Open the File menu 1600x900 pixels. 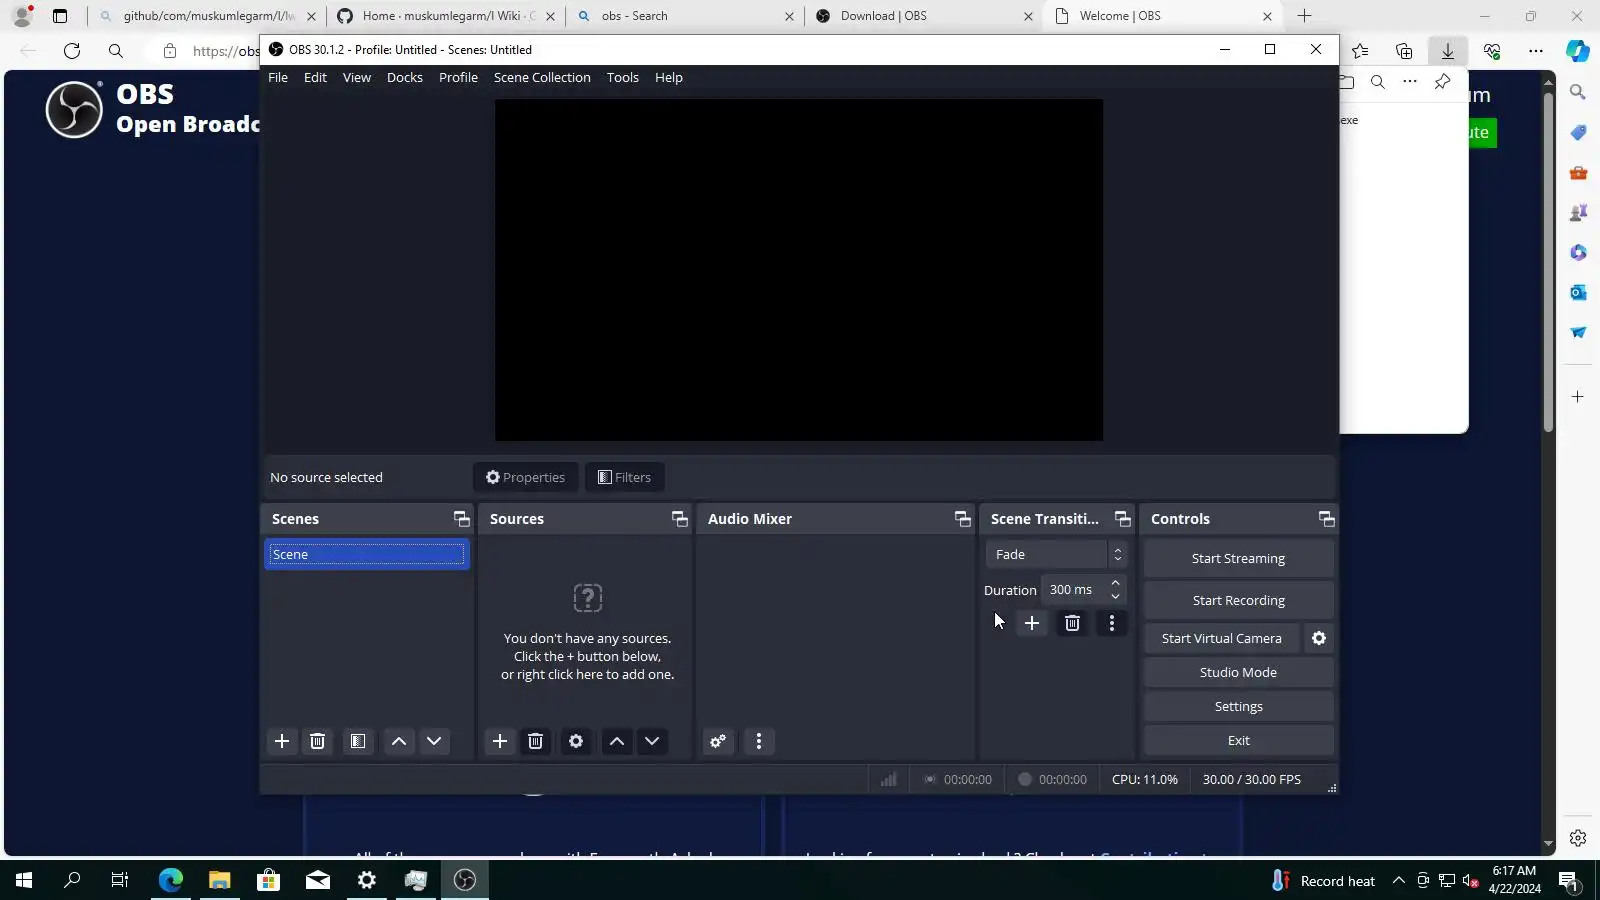278,78
